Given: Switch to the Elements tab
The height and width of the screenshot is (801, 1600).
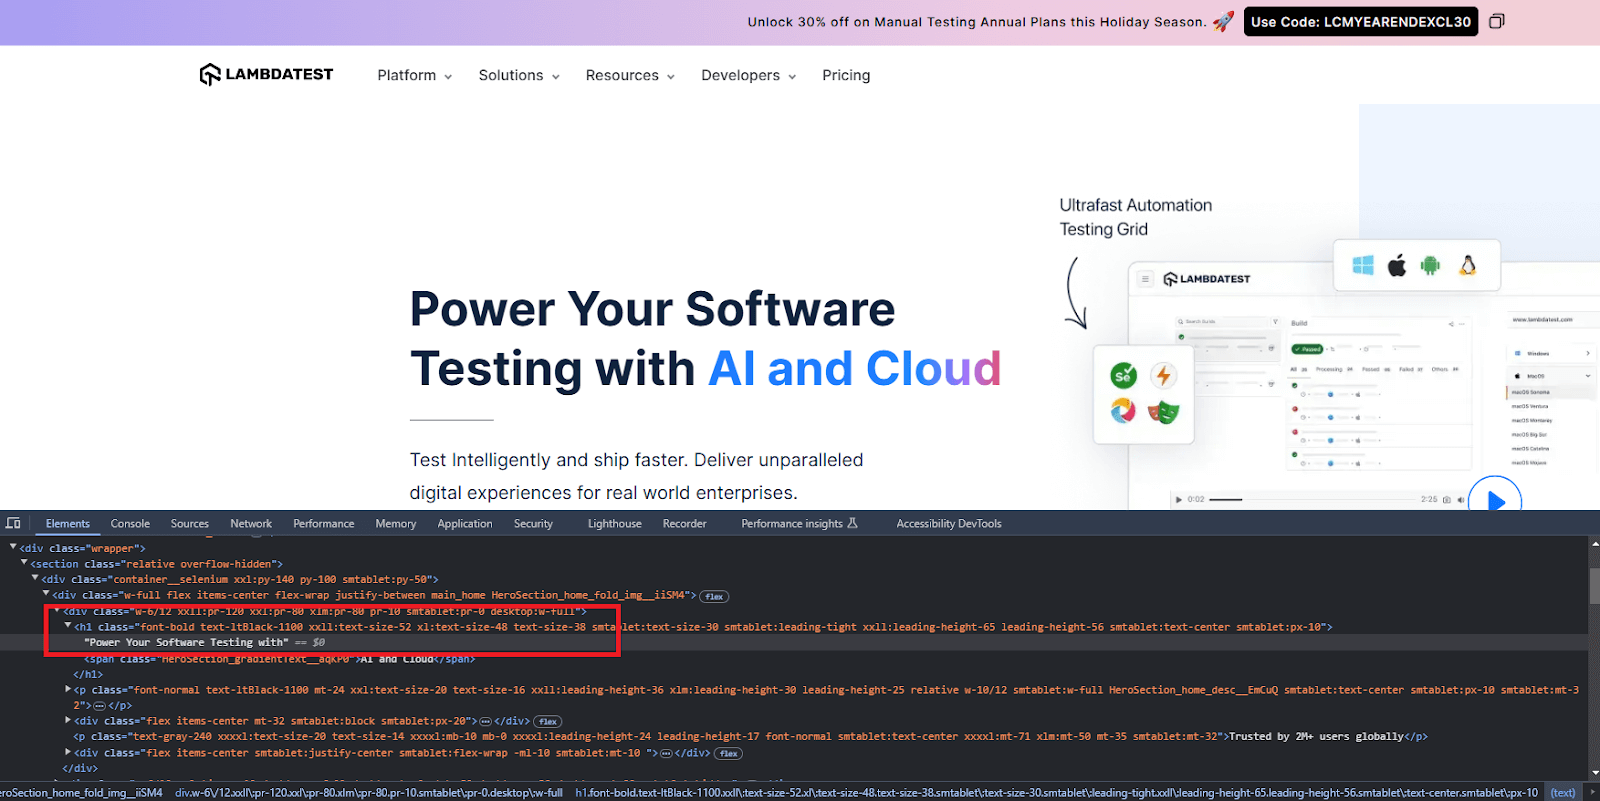Looking at the screenshot, I should click(67, 523).
